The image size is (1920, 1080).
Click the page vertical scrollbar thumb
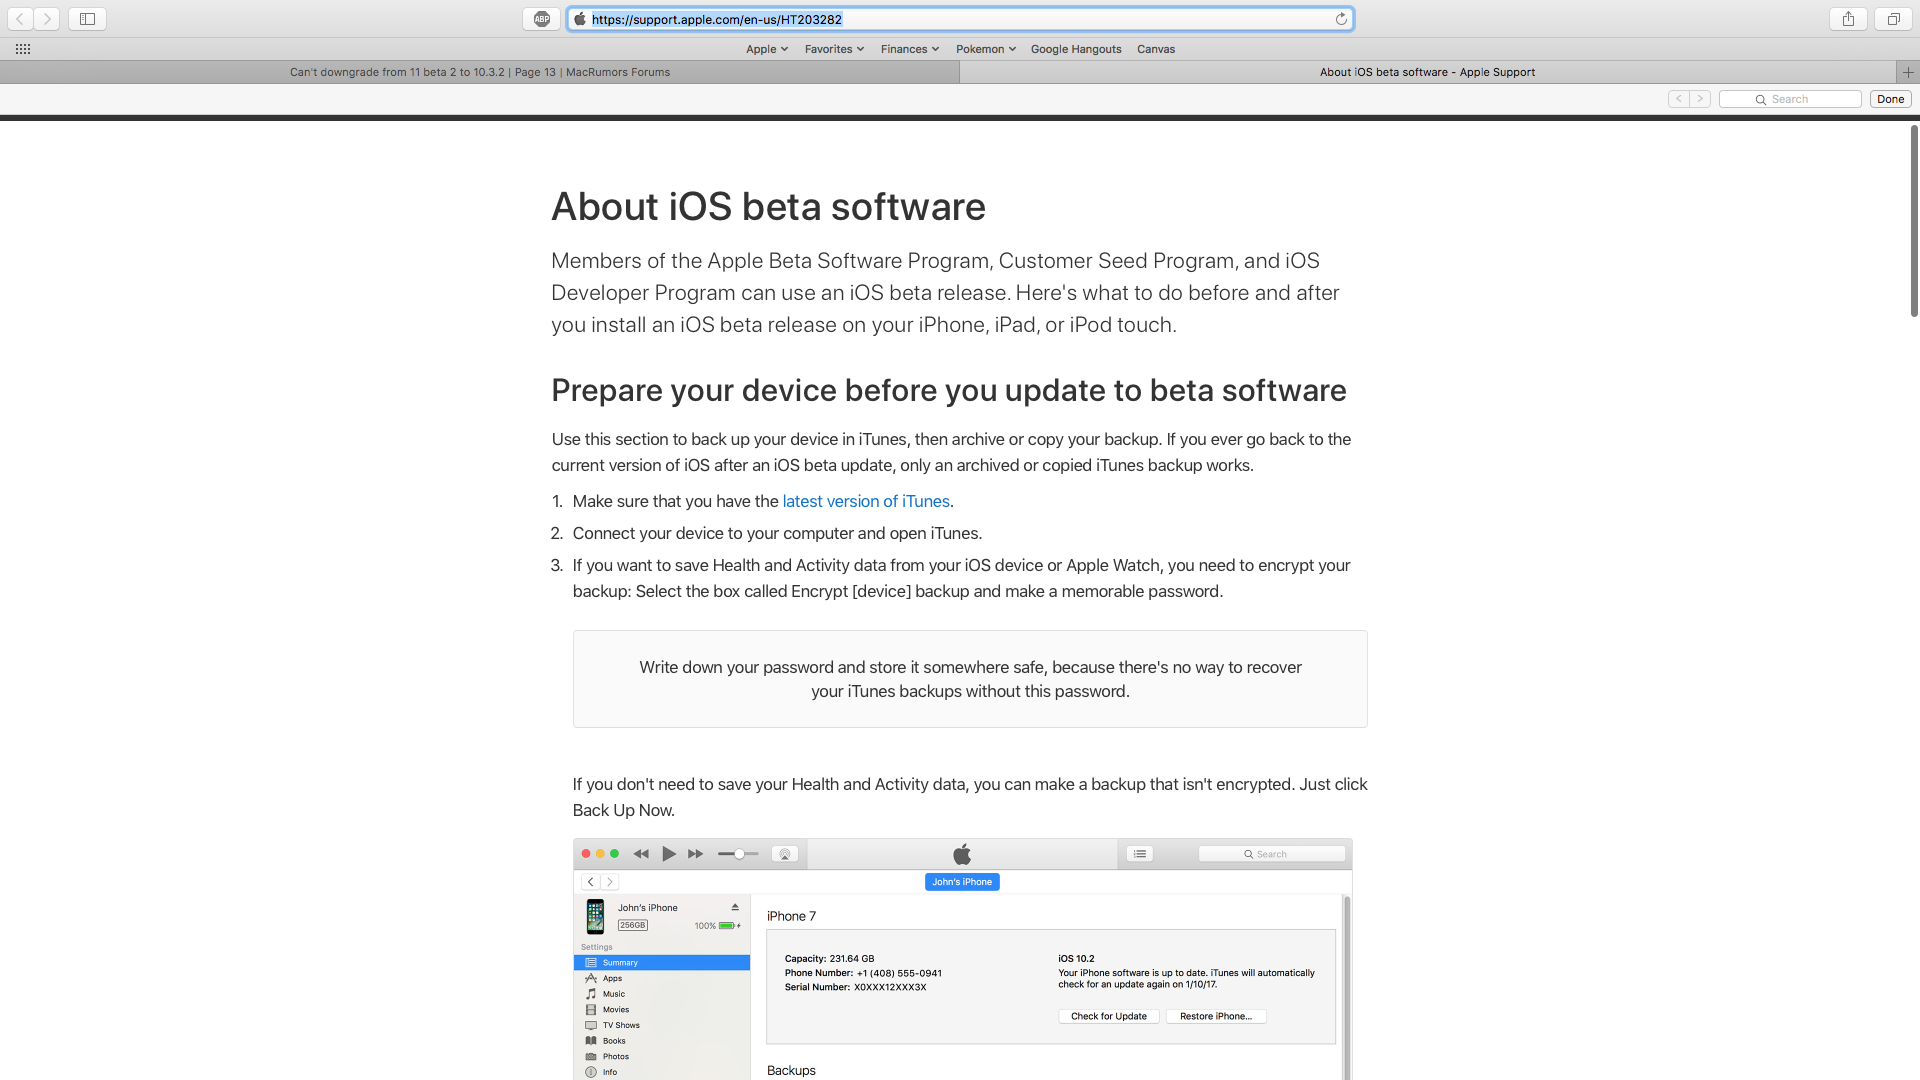pos(1914,220)
